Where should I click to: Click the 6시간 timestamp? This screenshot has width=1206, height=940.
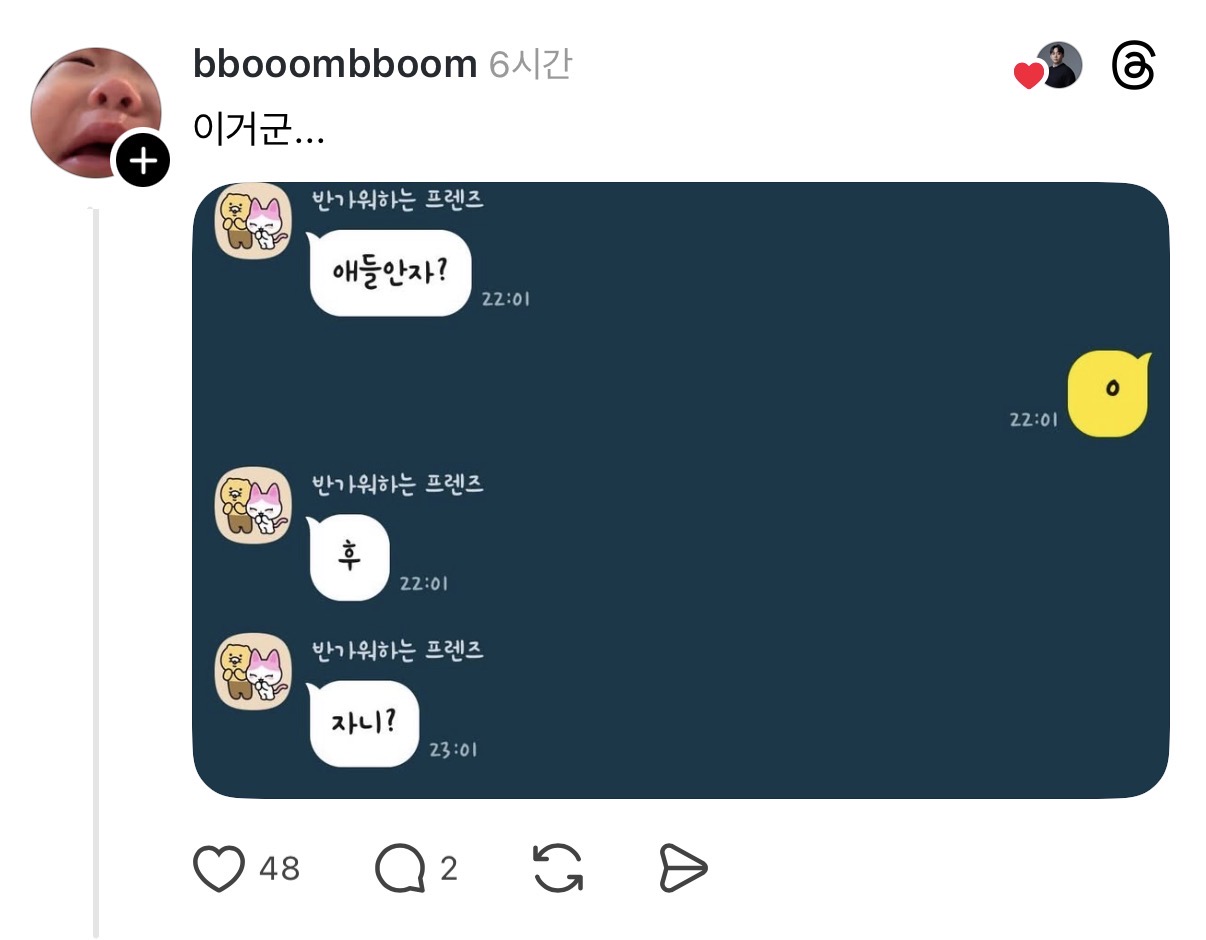(x=530, y=65)
